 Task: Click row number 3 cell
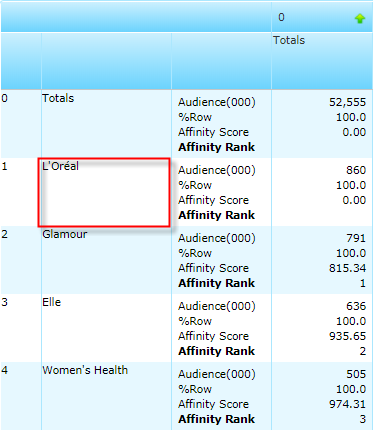click(4, 302)
